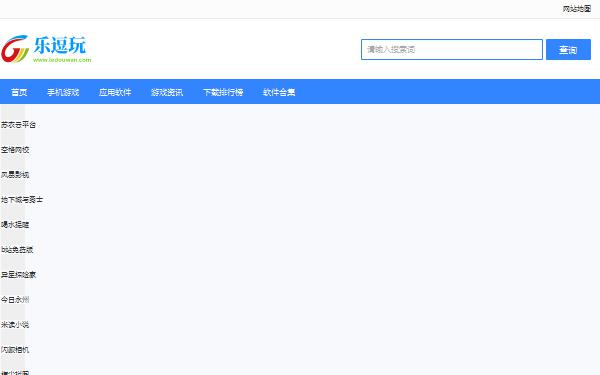Open the 米读小说 link
Image resolution: width=600 pixels, height=375 pixels.
(15, 325)
